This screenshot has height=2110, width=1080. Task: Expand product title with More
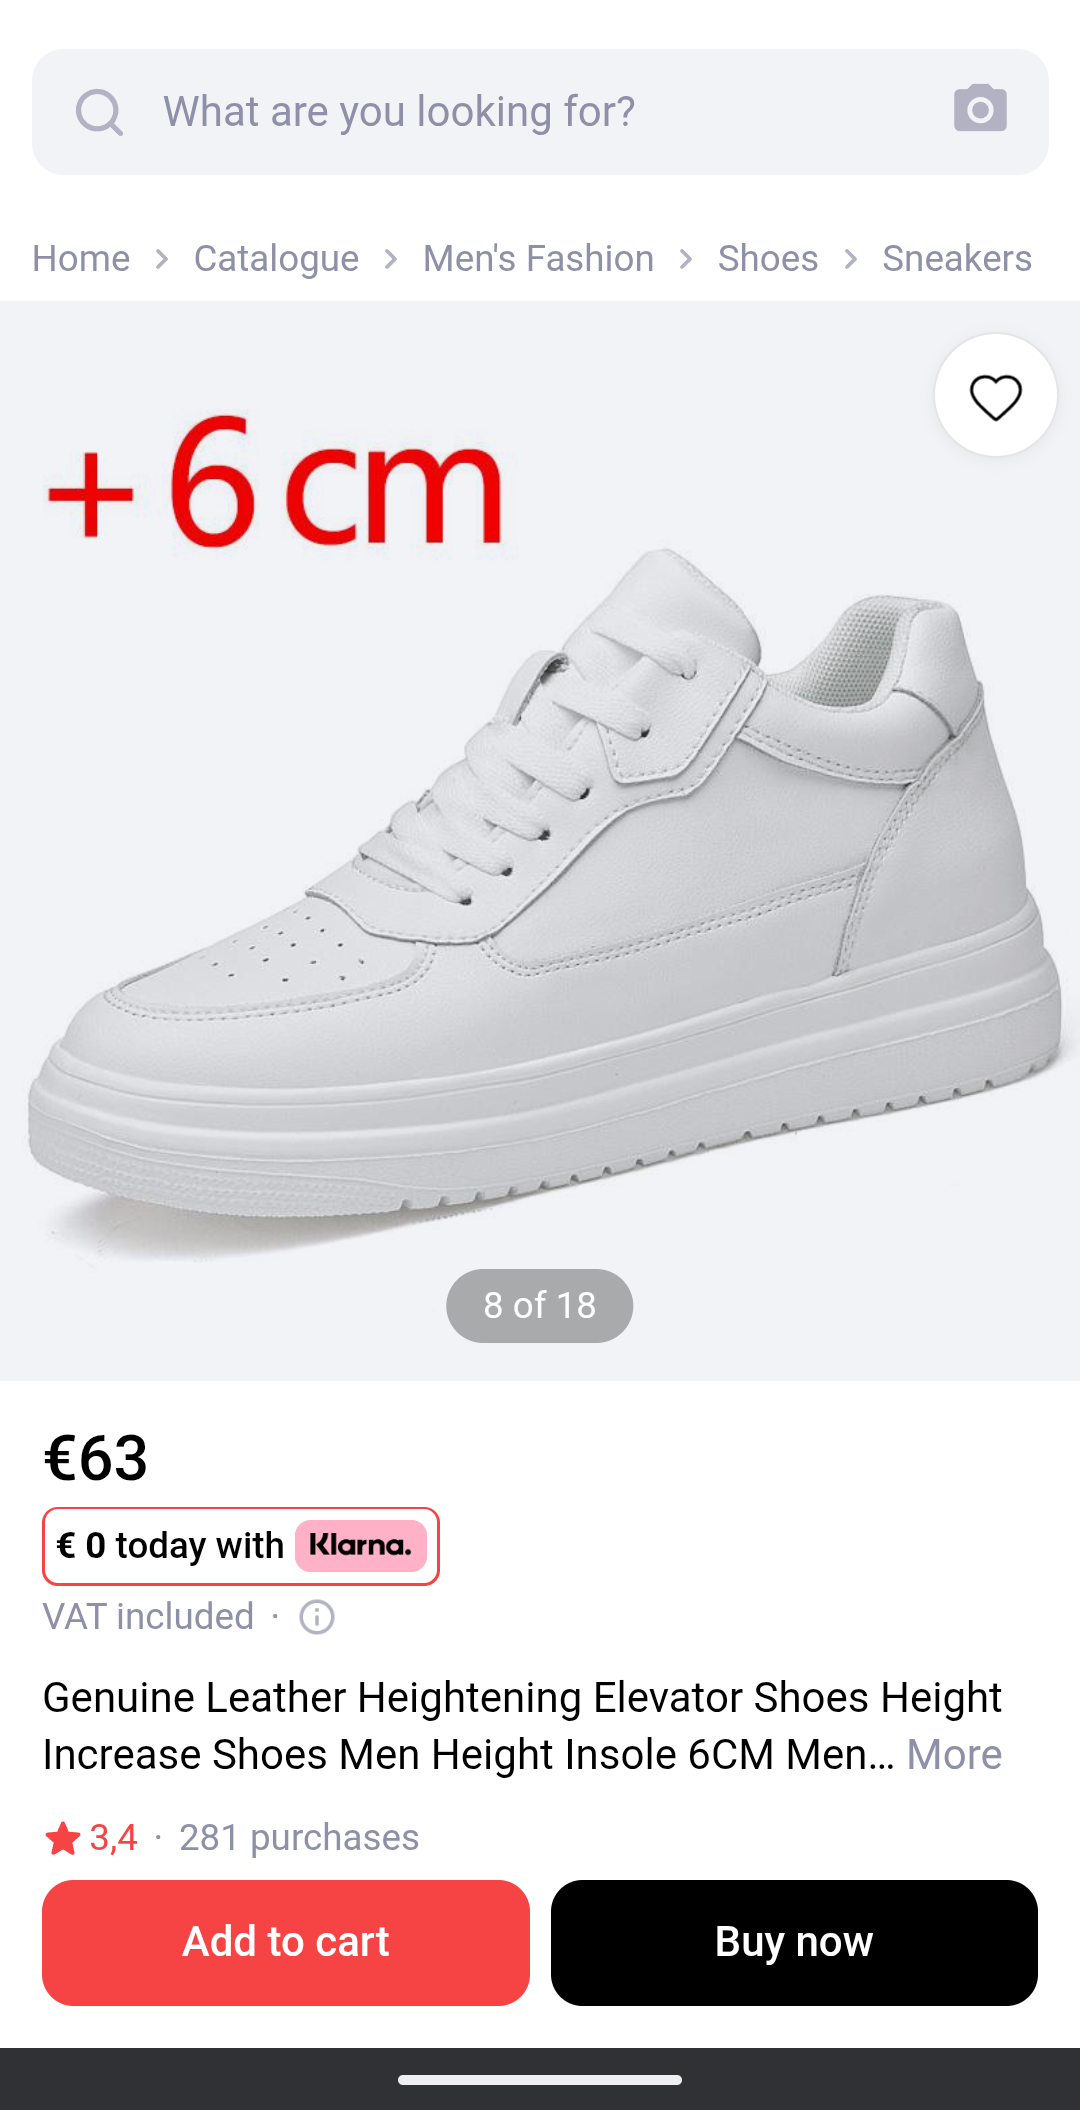pos(954,1755)
